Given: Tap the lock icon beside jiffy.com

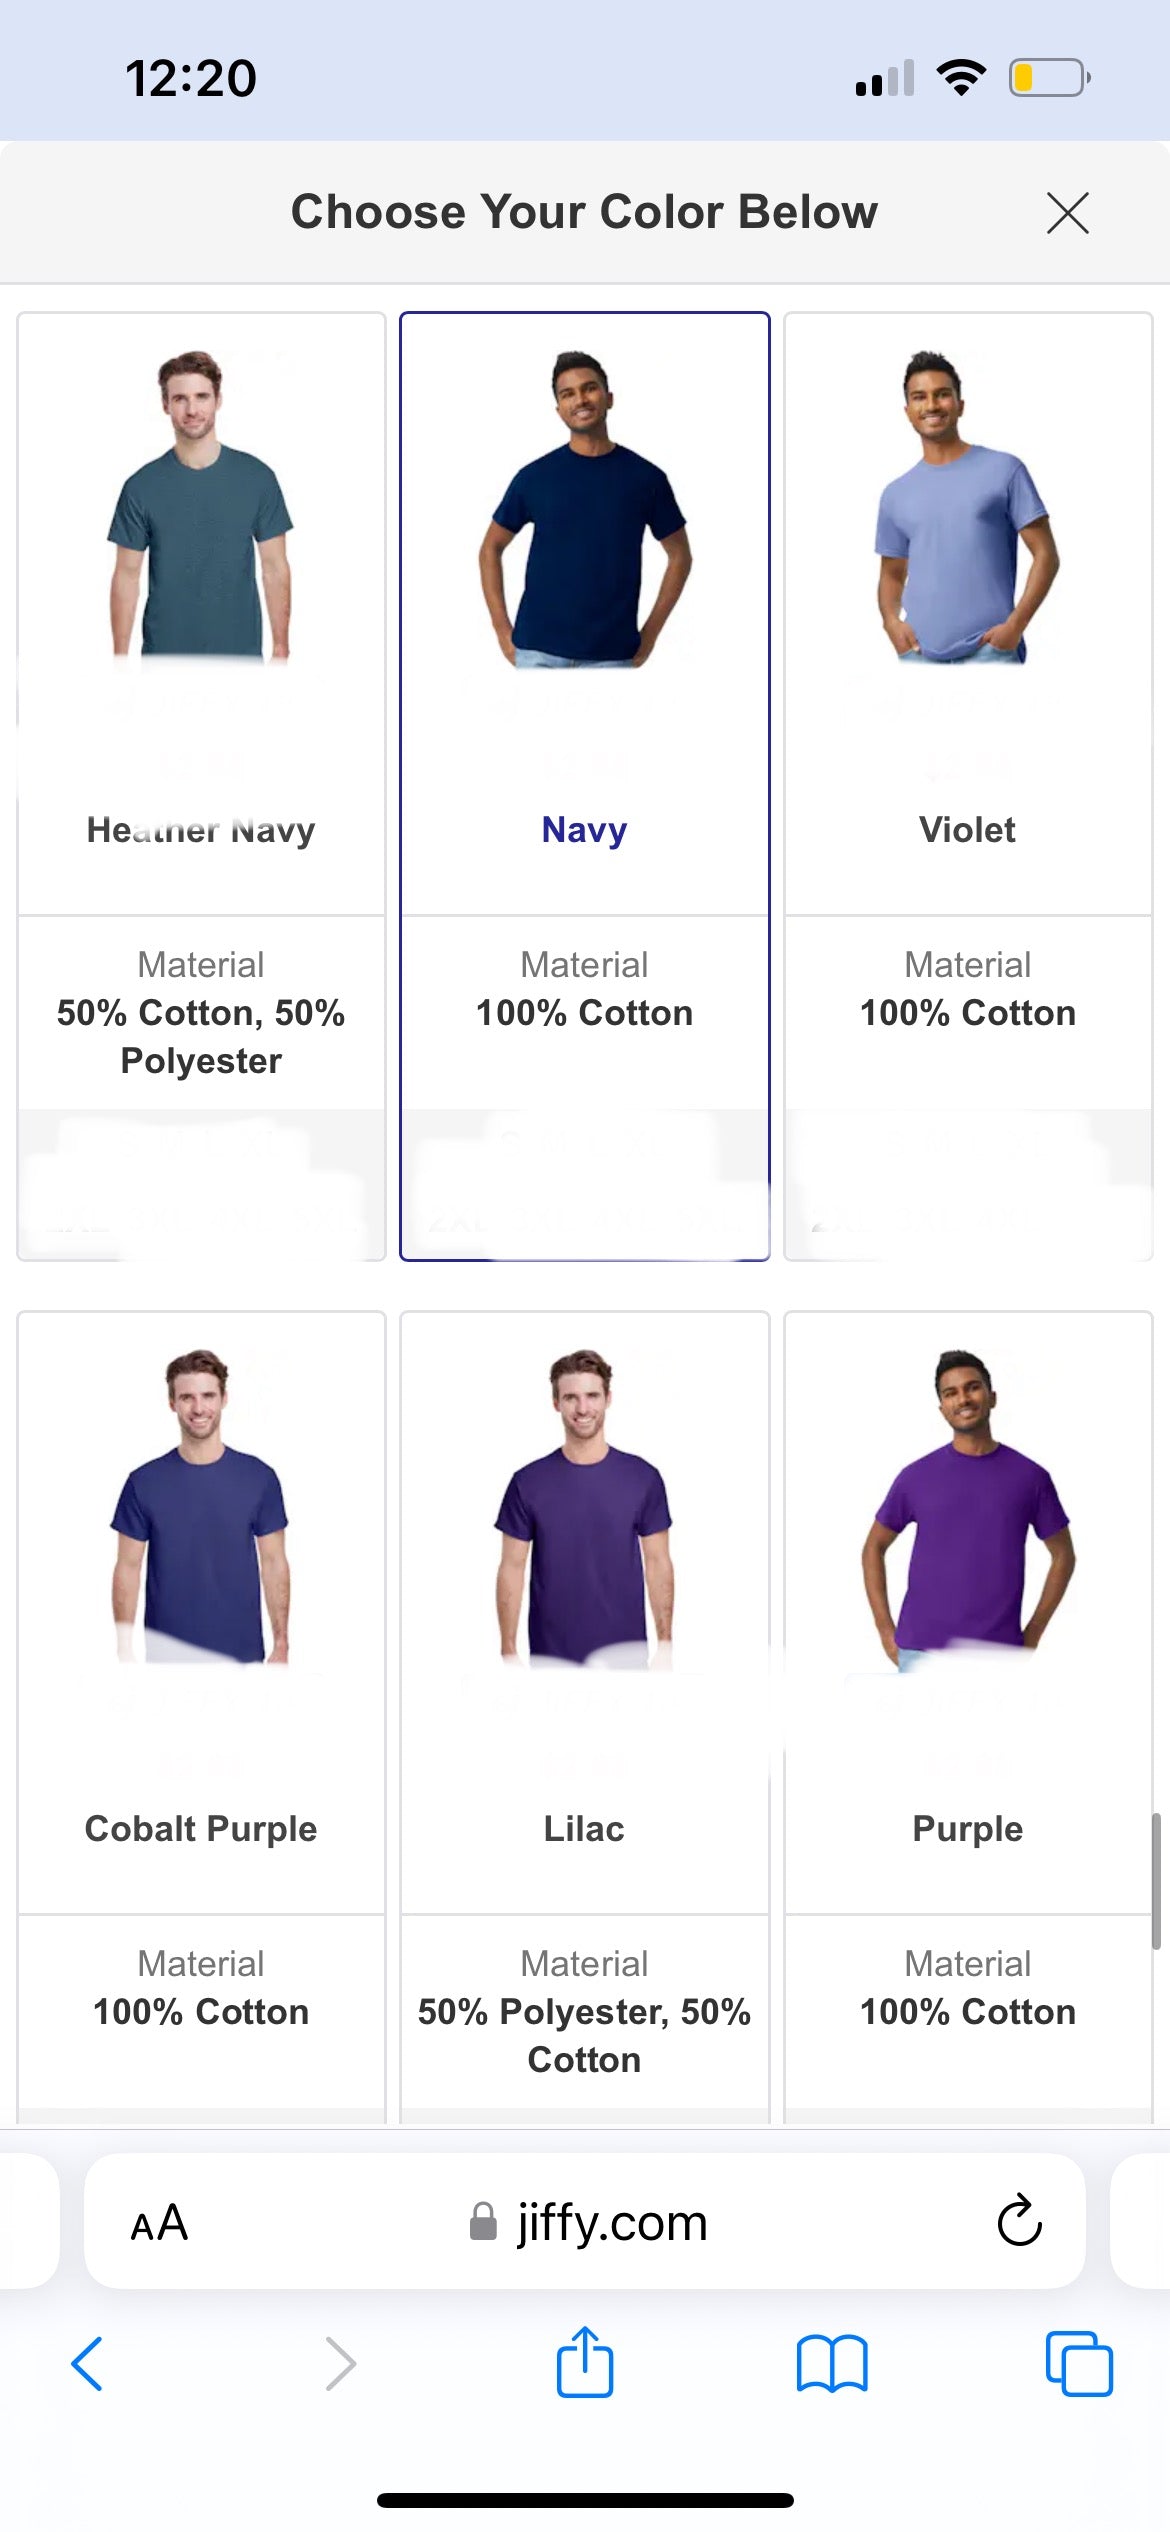Looking at the screenshot, I should tap(484, 2222).
